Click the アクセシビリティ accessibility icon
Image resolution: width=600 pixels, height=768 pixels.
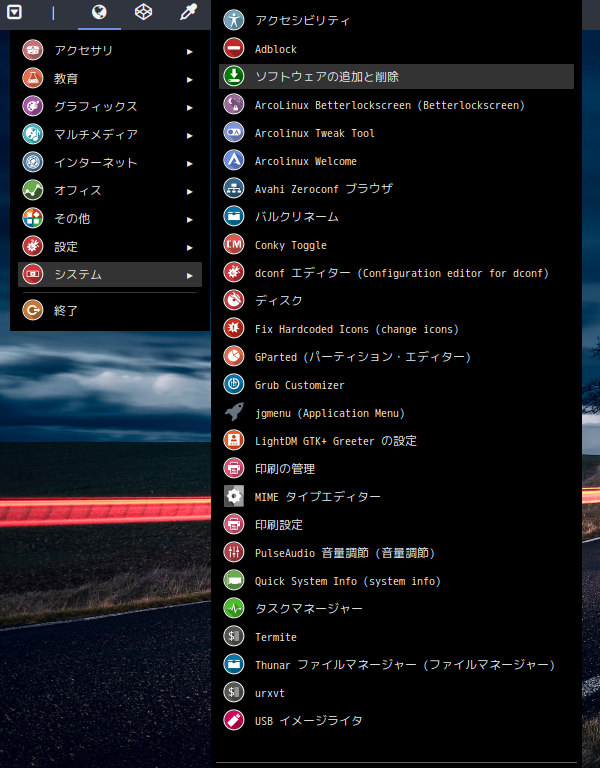pos(234,20)
